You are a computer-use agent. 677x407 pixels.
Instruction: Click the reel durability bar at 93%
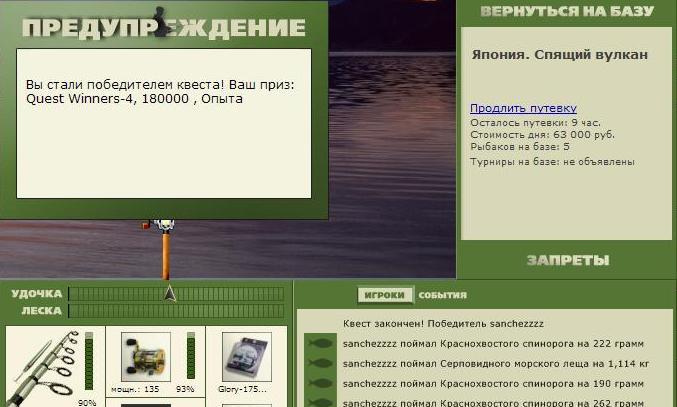coord(191,356)
